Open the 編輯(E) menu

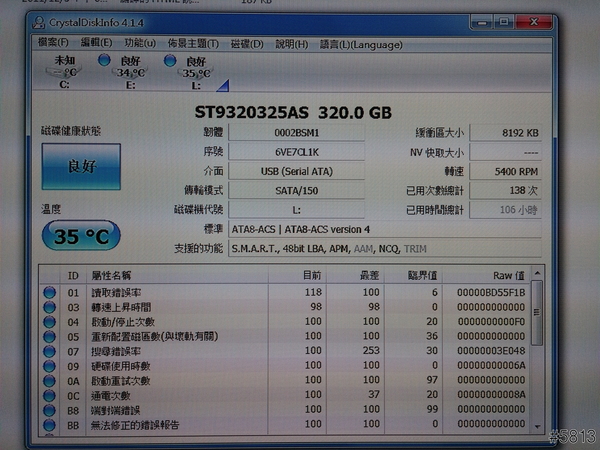97,43
